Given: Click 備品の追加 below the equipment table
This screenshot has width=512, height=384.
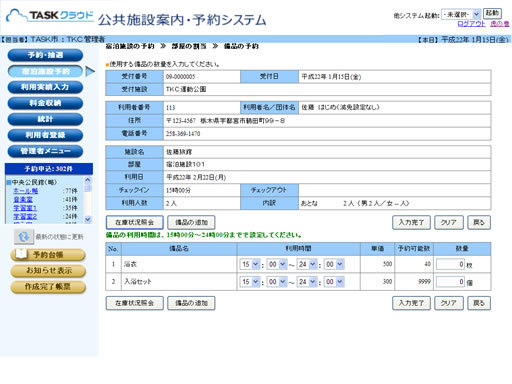Looking at the screenshot, I should click(x=191, y=303).
